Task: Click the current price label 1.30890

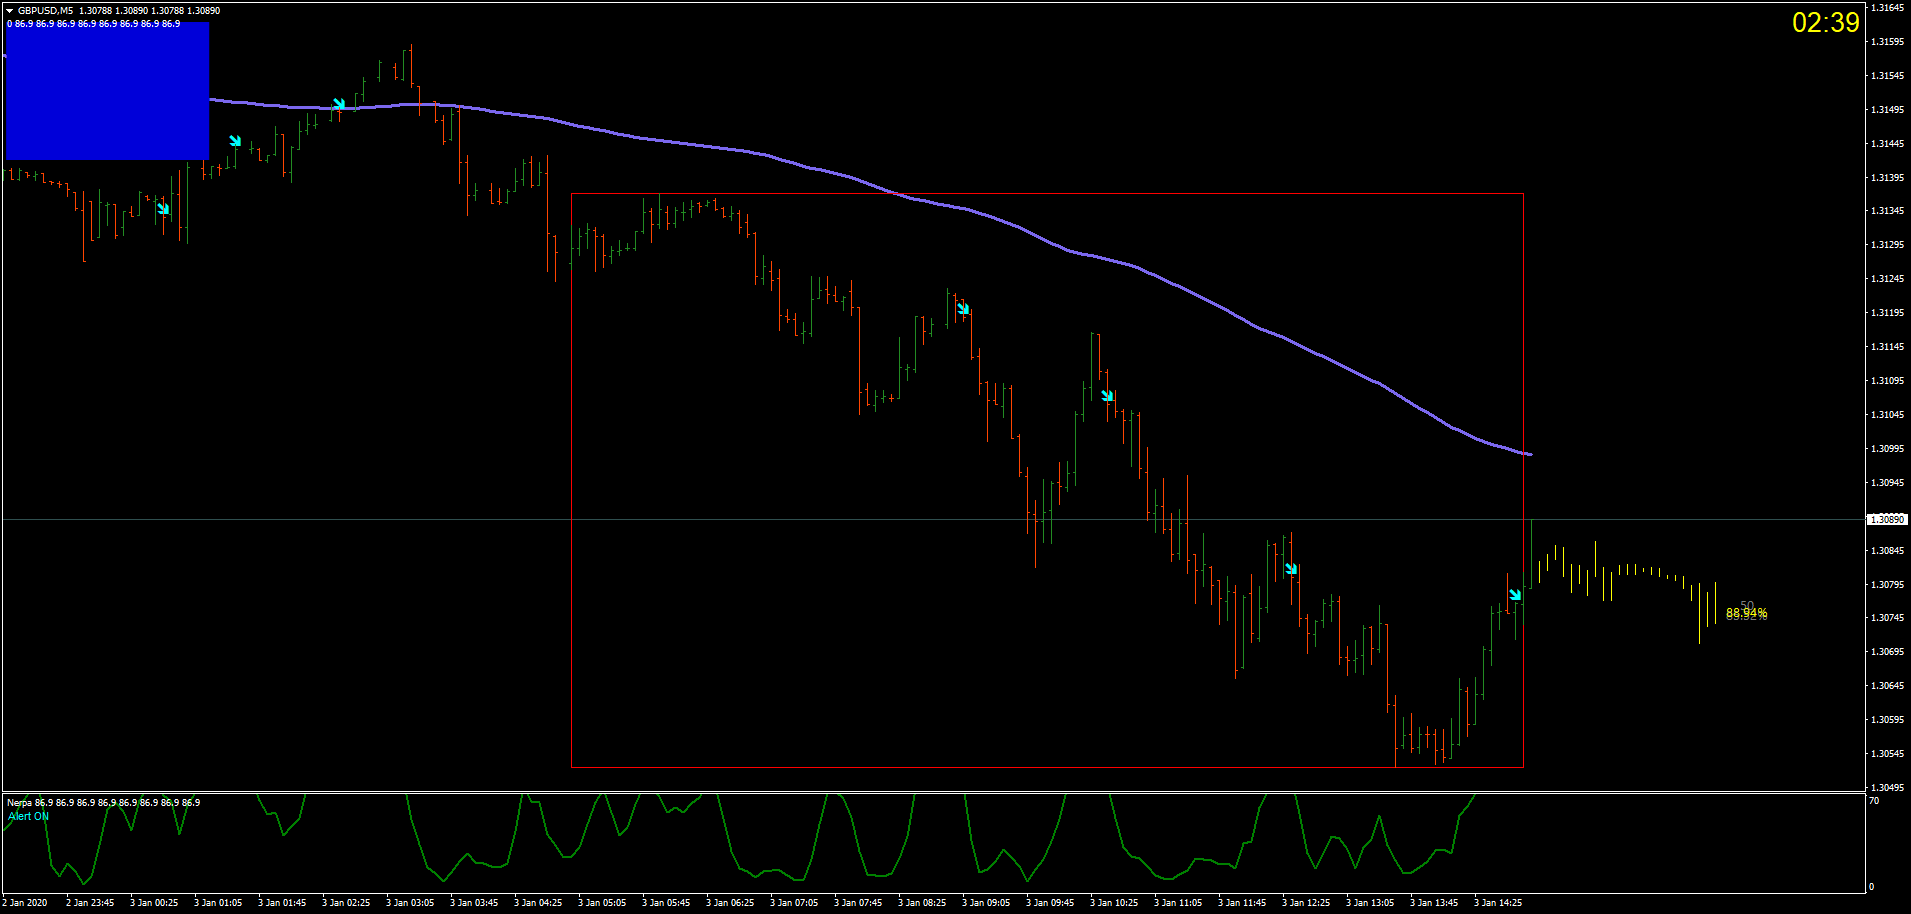Action: tap(1888, 520)
